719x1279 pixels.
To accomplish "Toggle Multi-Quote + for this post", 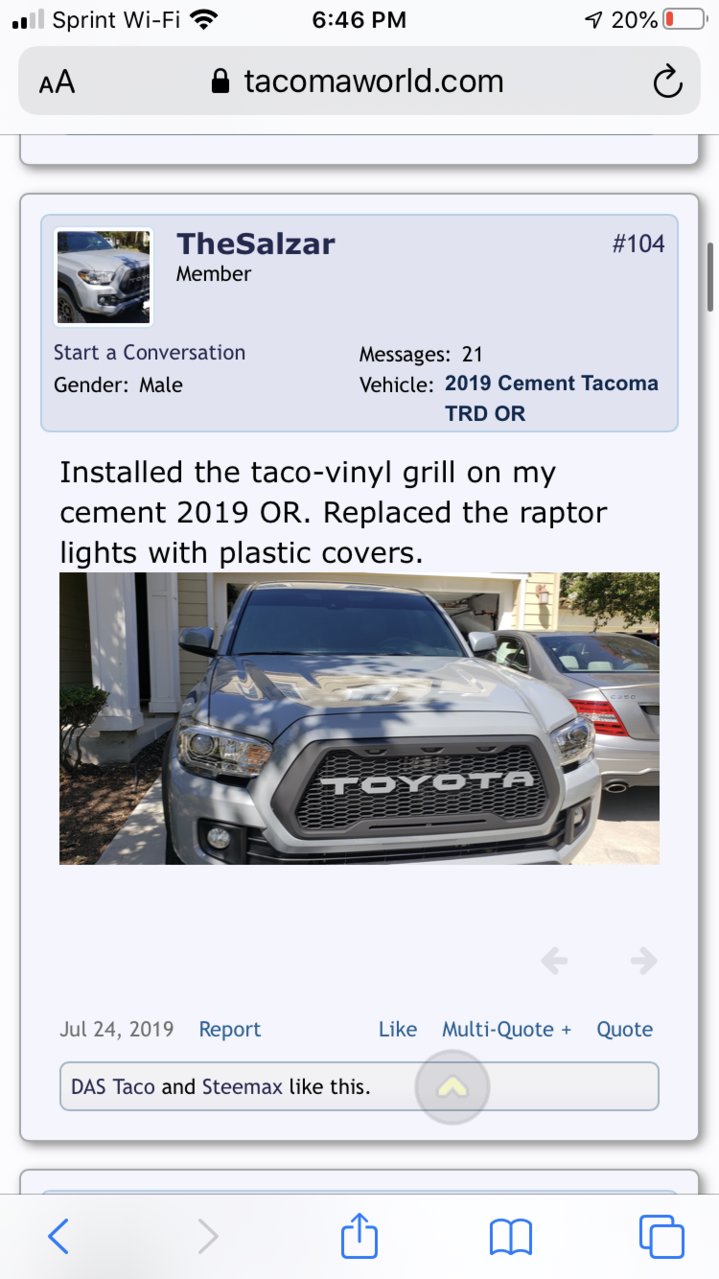I will coord(507,1029).
